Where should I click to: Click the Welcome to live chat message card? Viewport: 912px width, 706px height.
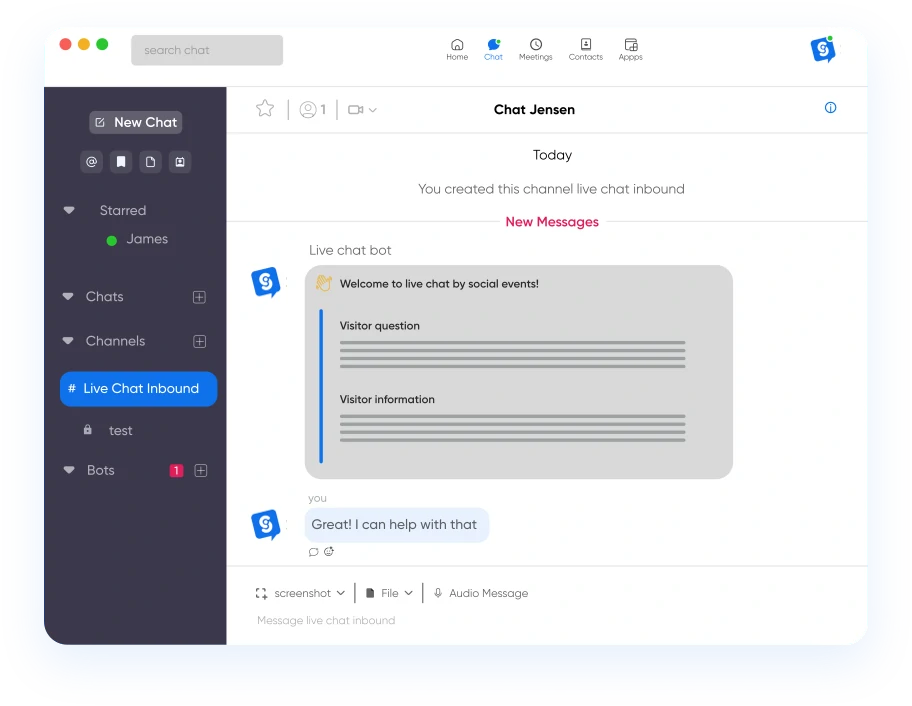(519, 372)
